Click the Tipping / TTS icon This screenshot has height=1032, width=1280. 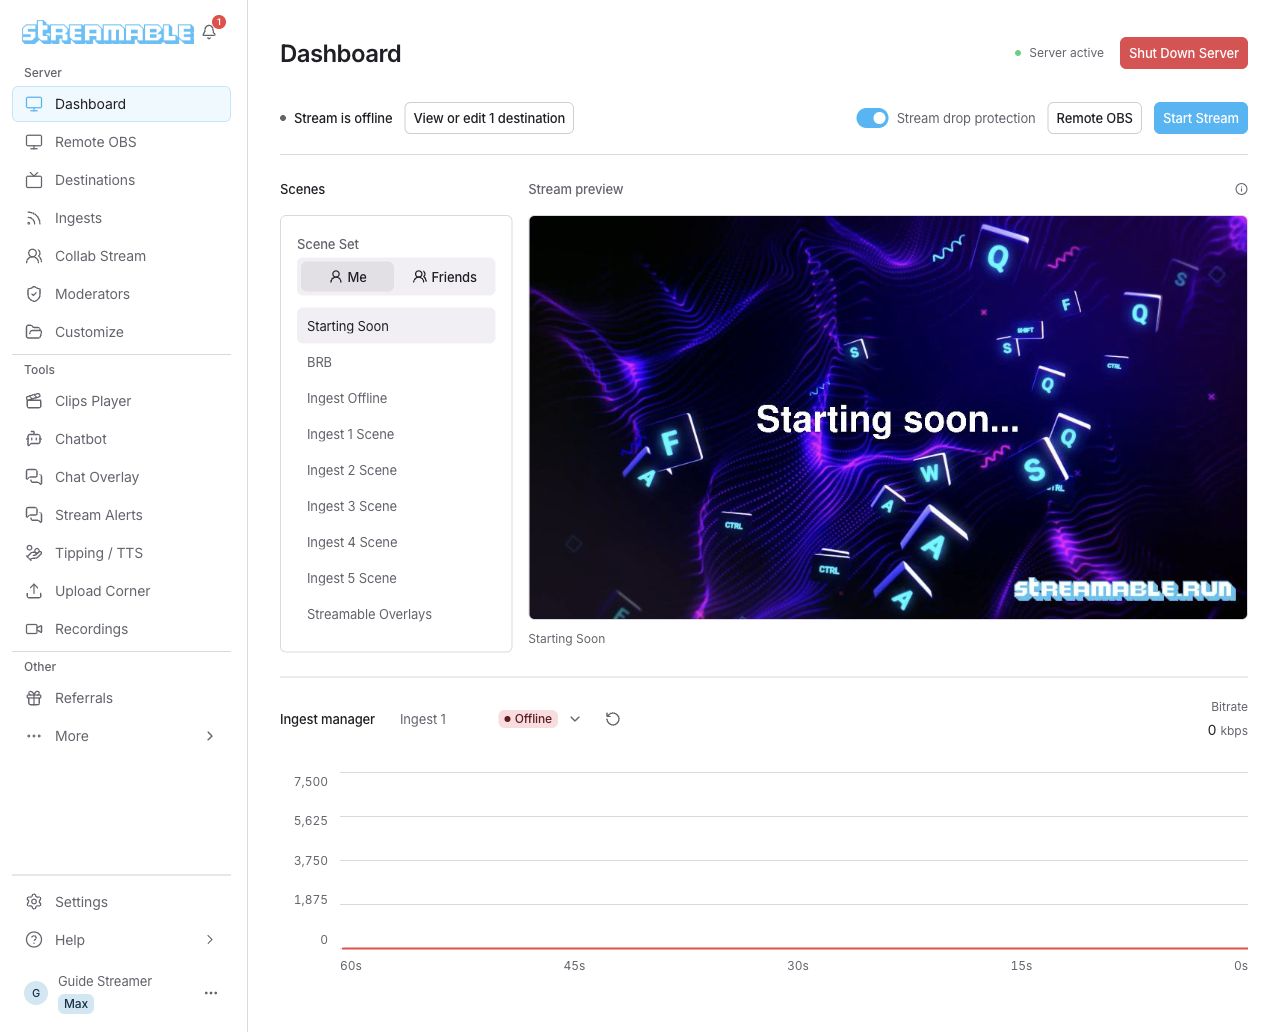tap(34, 553)
